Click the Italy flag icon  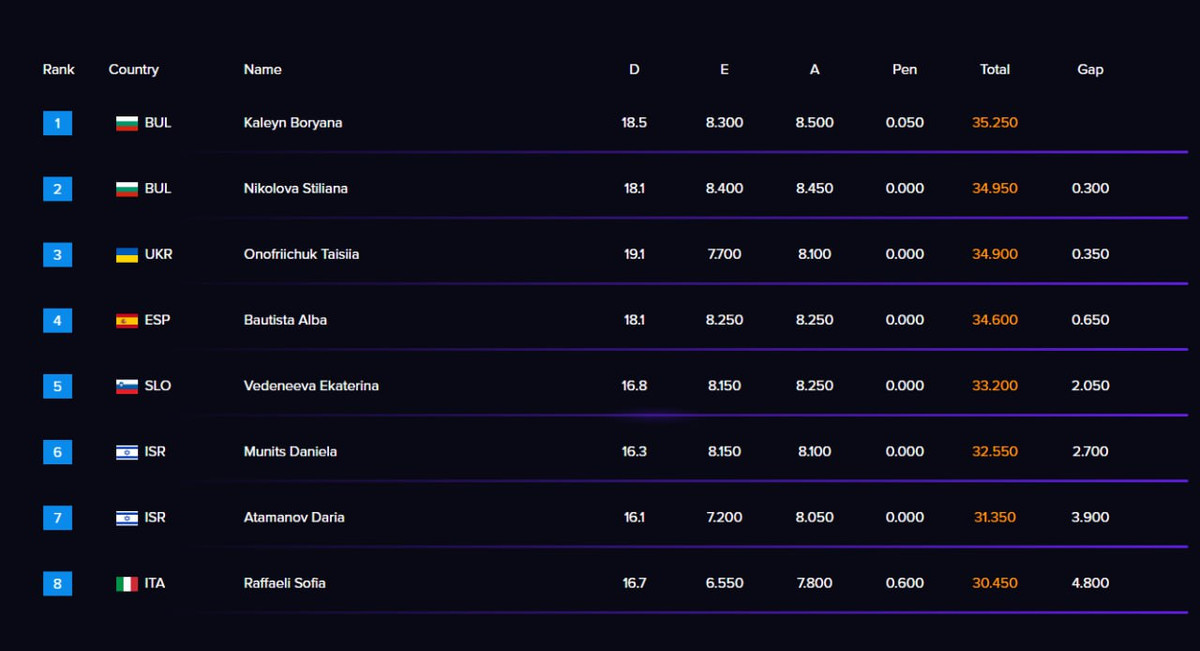[127, 584]
